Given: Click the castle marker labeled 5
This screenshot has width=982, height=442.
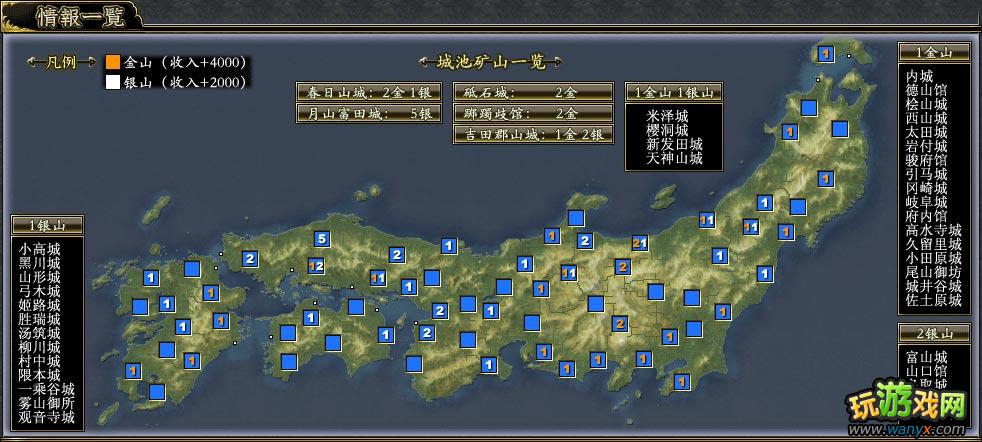Looking at the screenshot, I should tap(321, 239).
